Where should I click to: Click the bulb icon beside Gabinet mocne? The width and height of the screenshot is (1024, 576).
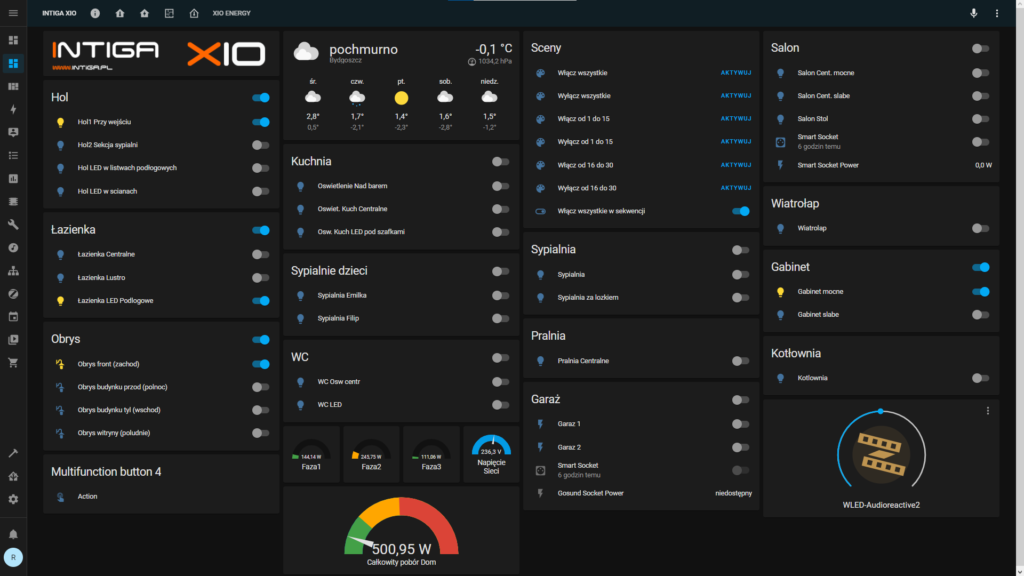coord(779,291)
